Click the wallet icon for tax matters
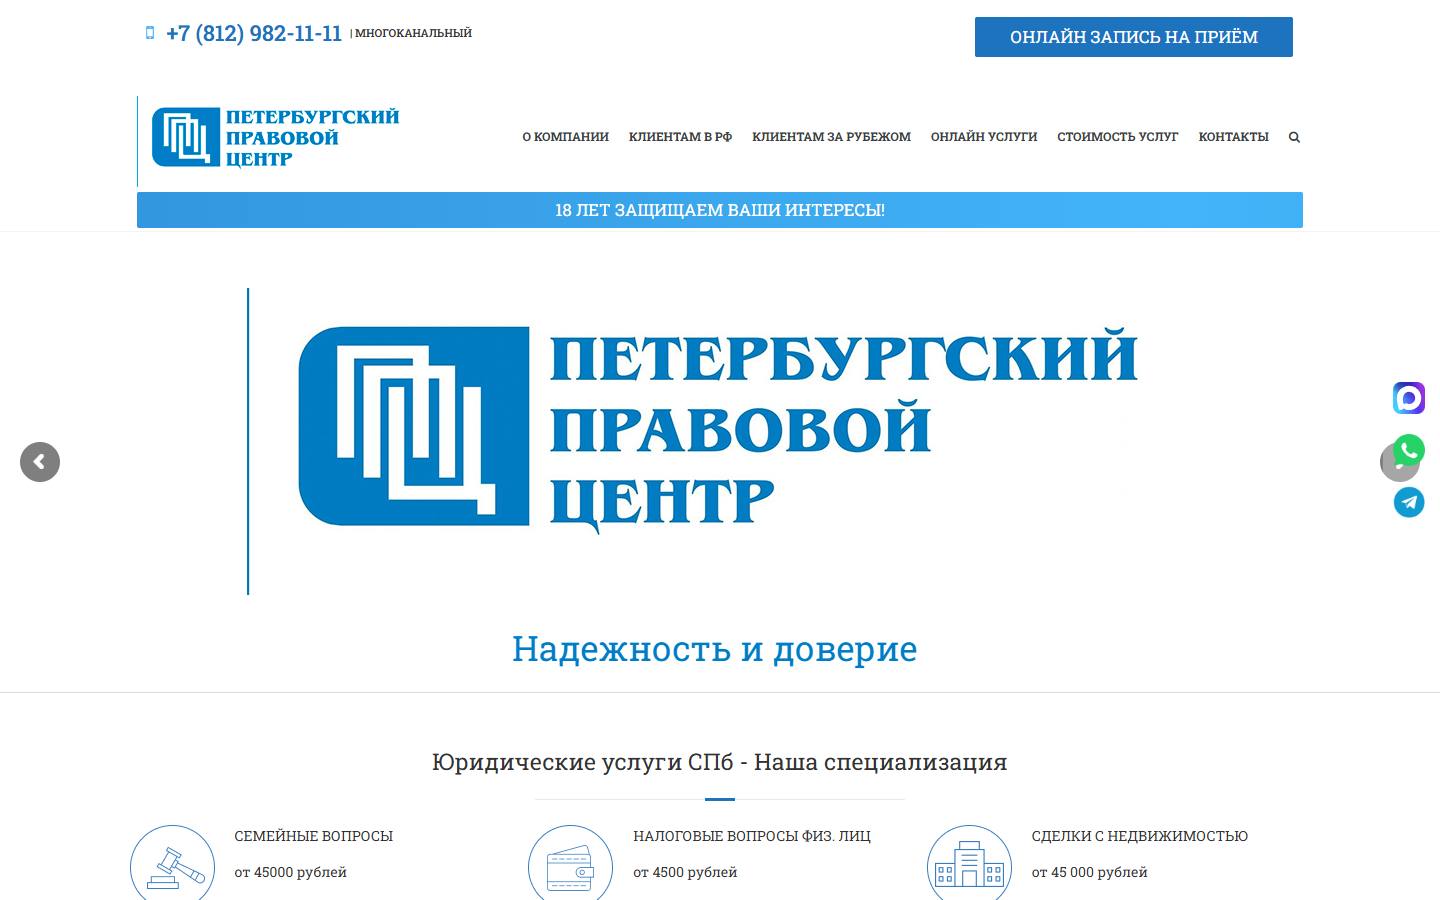The height and width of the screenshot is (900, 1440). coord(570,866)
